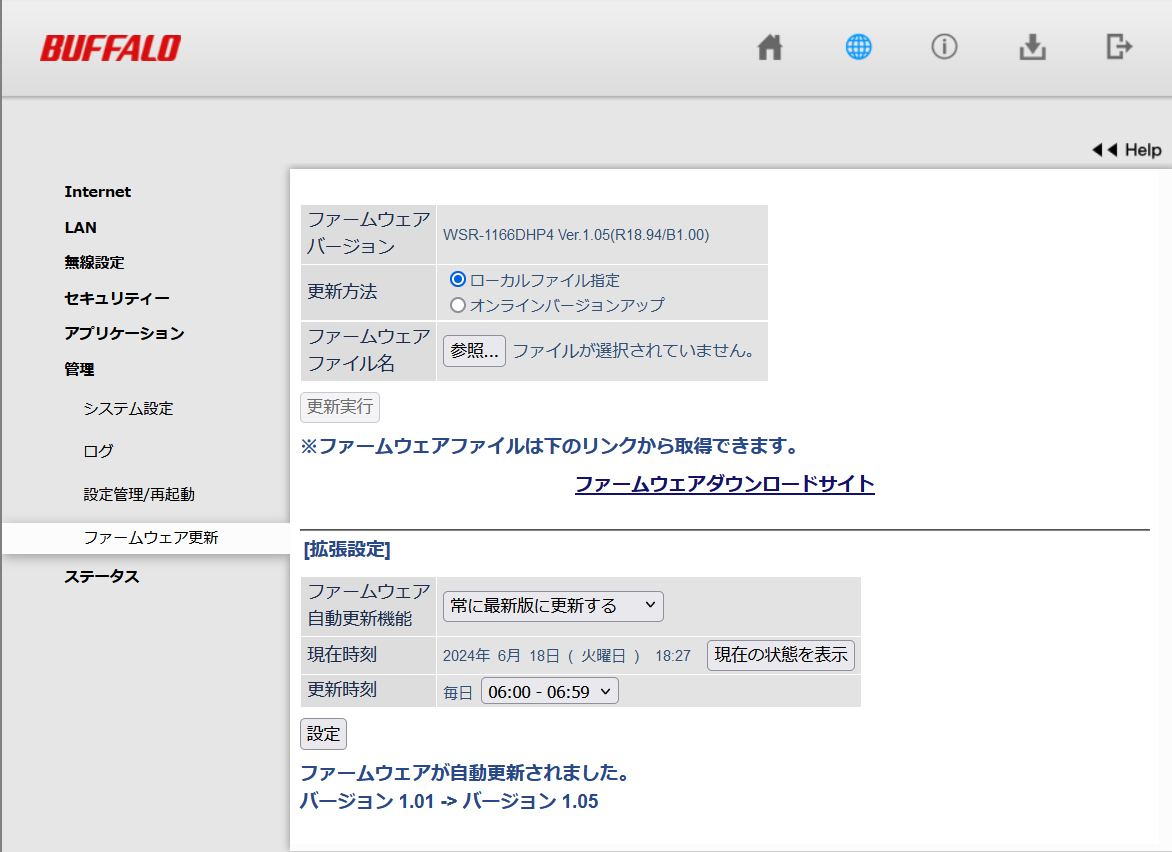Open the ログ submenu item

[98, 451]
